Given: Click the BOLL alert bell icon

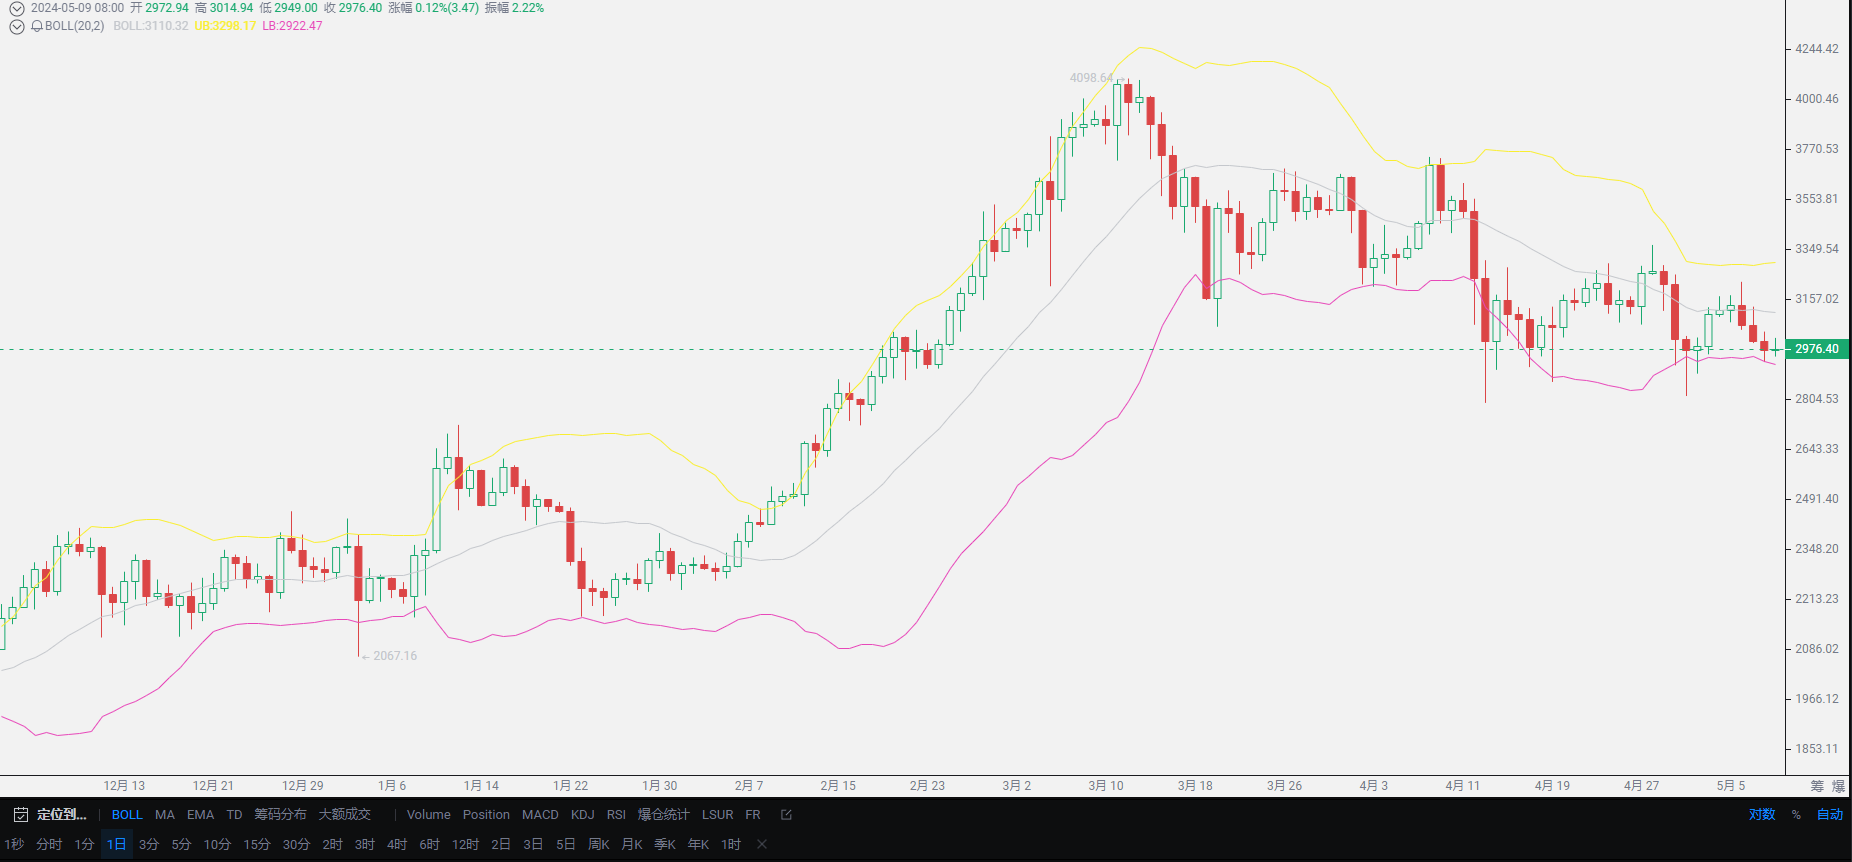Looking at the screenshot, I should coord(37,26).
